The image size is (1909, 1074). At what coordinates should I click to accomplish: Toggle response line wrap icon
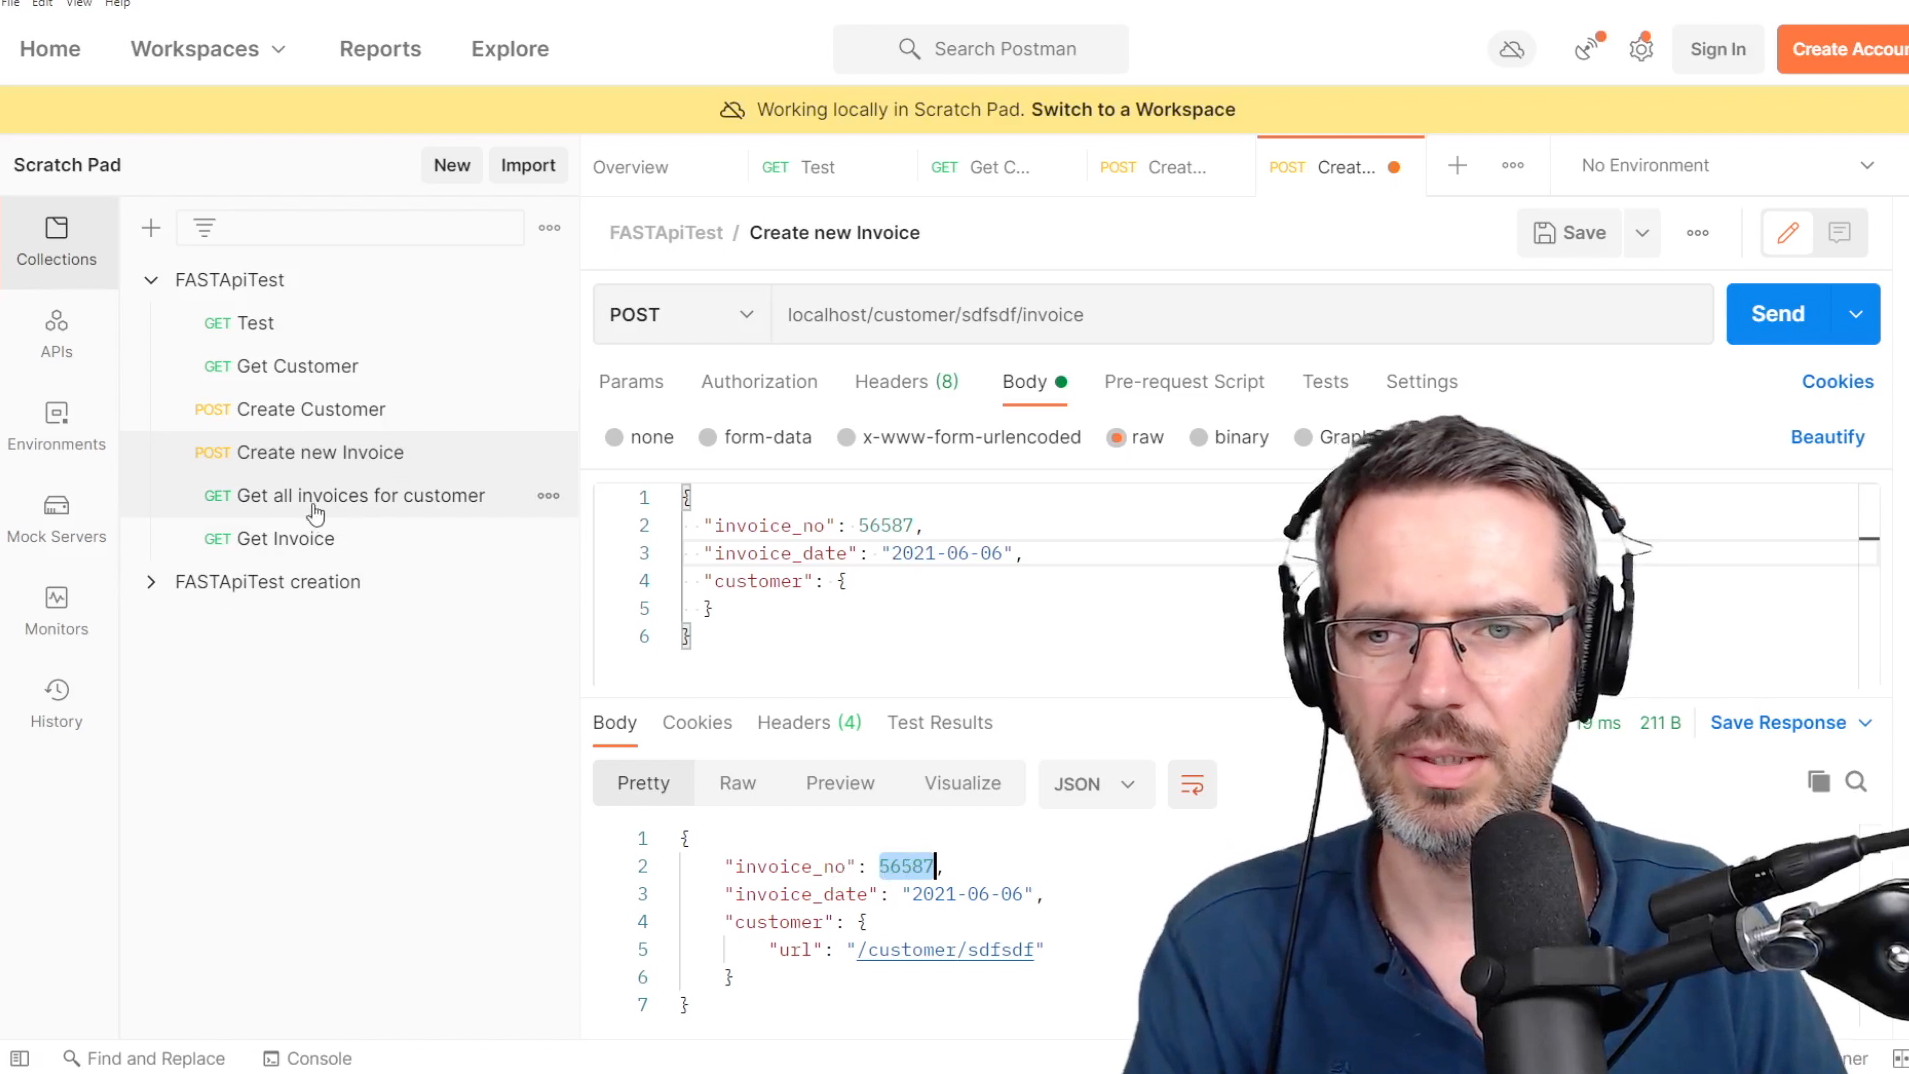(1192, 785)
